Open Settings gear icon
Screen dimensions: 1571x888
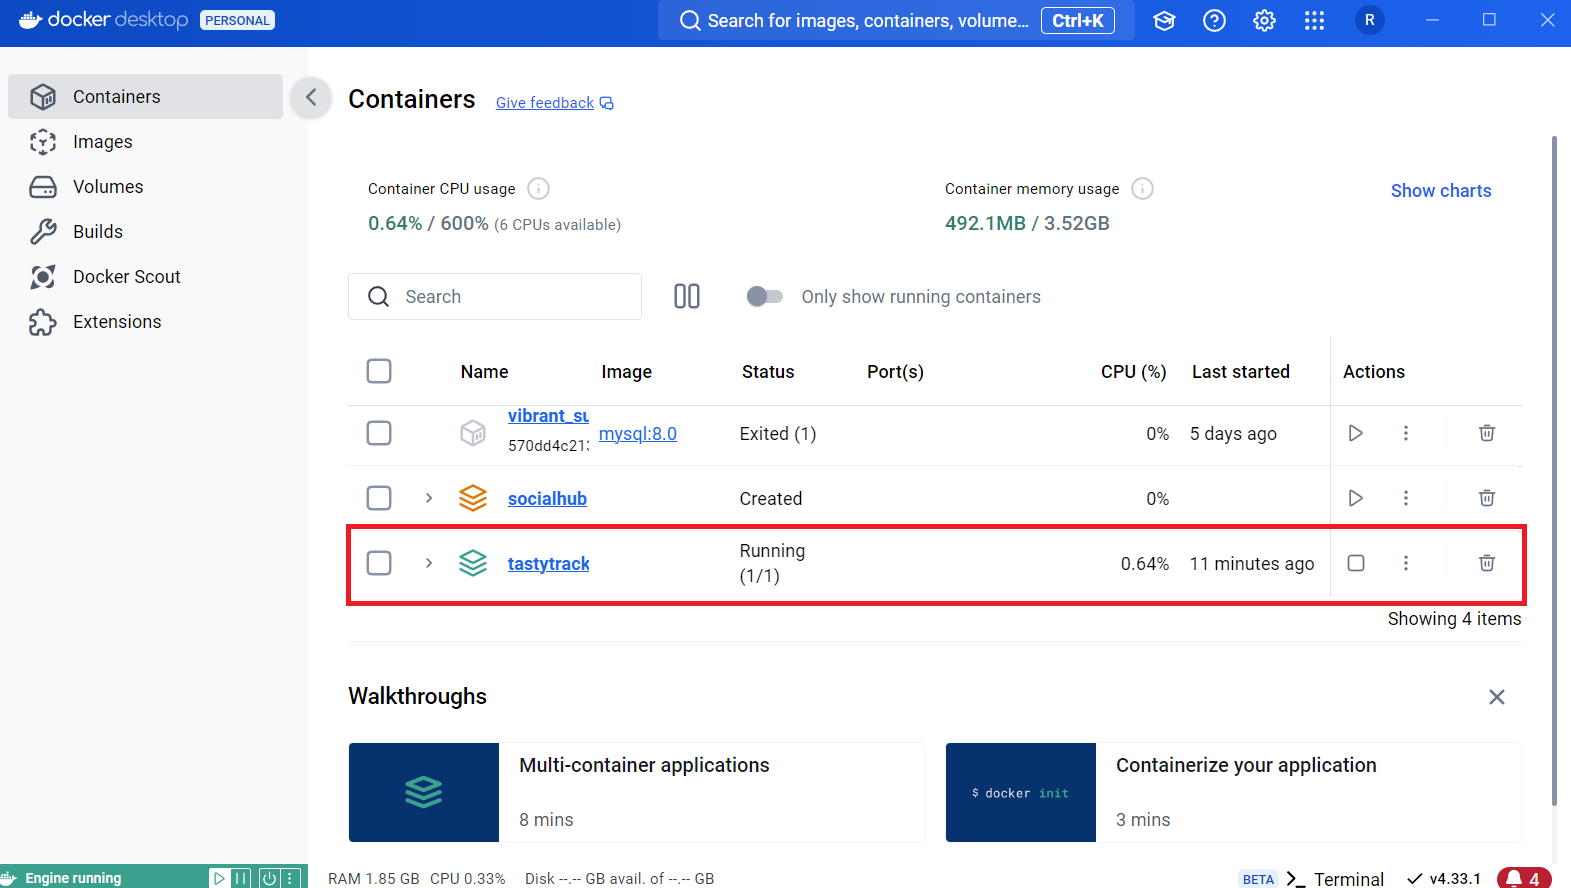1264,20
